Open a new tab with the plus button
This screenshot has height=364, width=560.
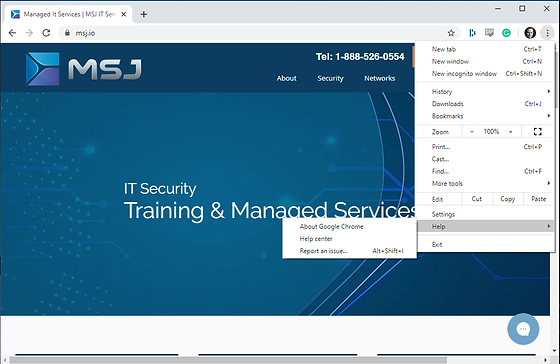click(144, 14)
